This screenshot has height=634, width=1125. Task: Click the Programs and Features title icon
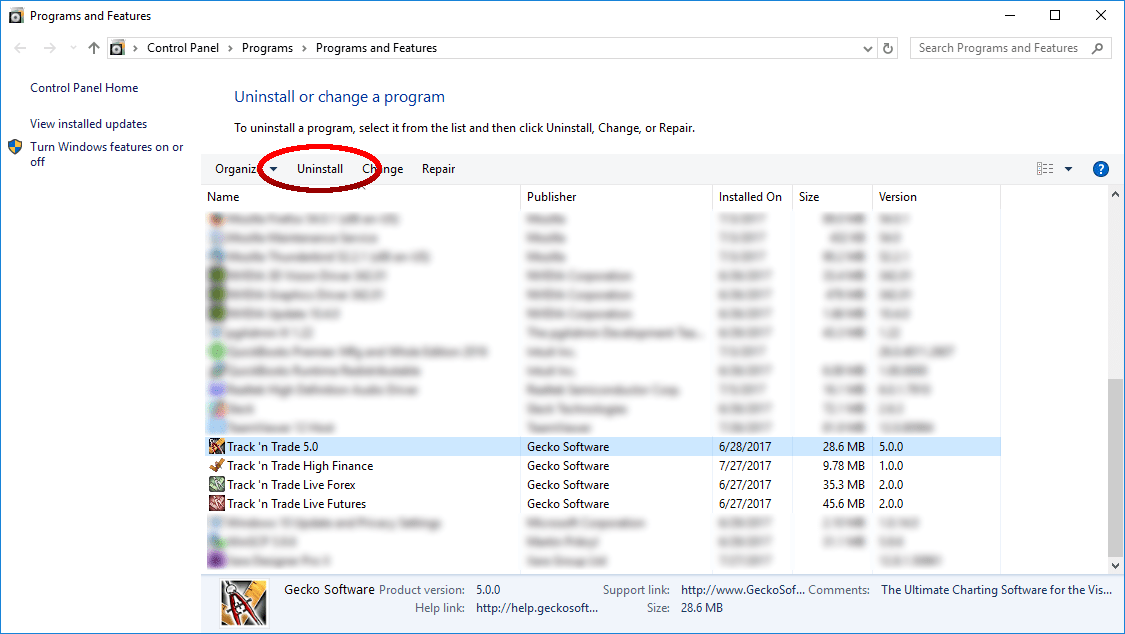click(x=16, y=16)
